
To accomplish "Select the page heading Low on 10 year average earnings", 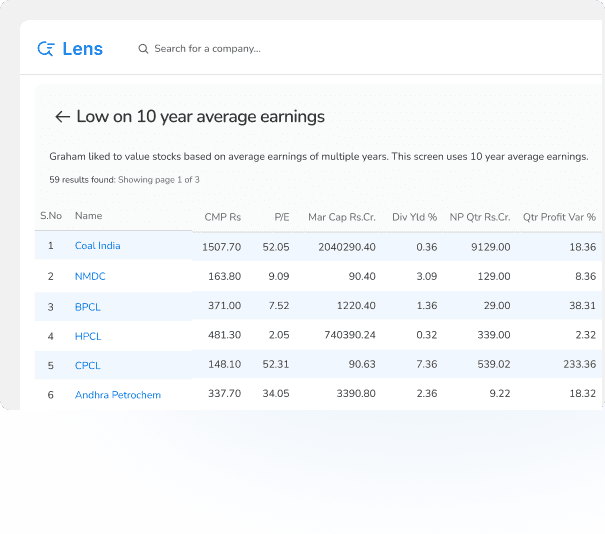I will click(200, 117).
